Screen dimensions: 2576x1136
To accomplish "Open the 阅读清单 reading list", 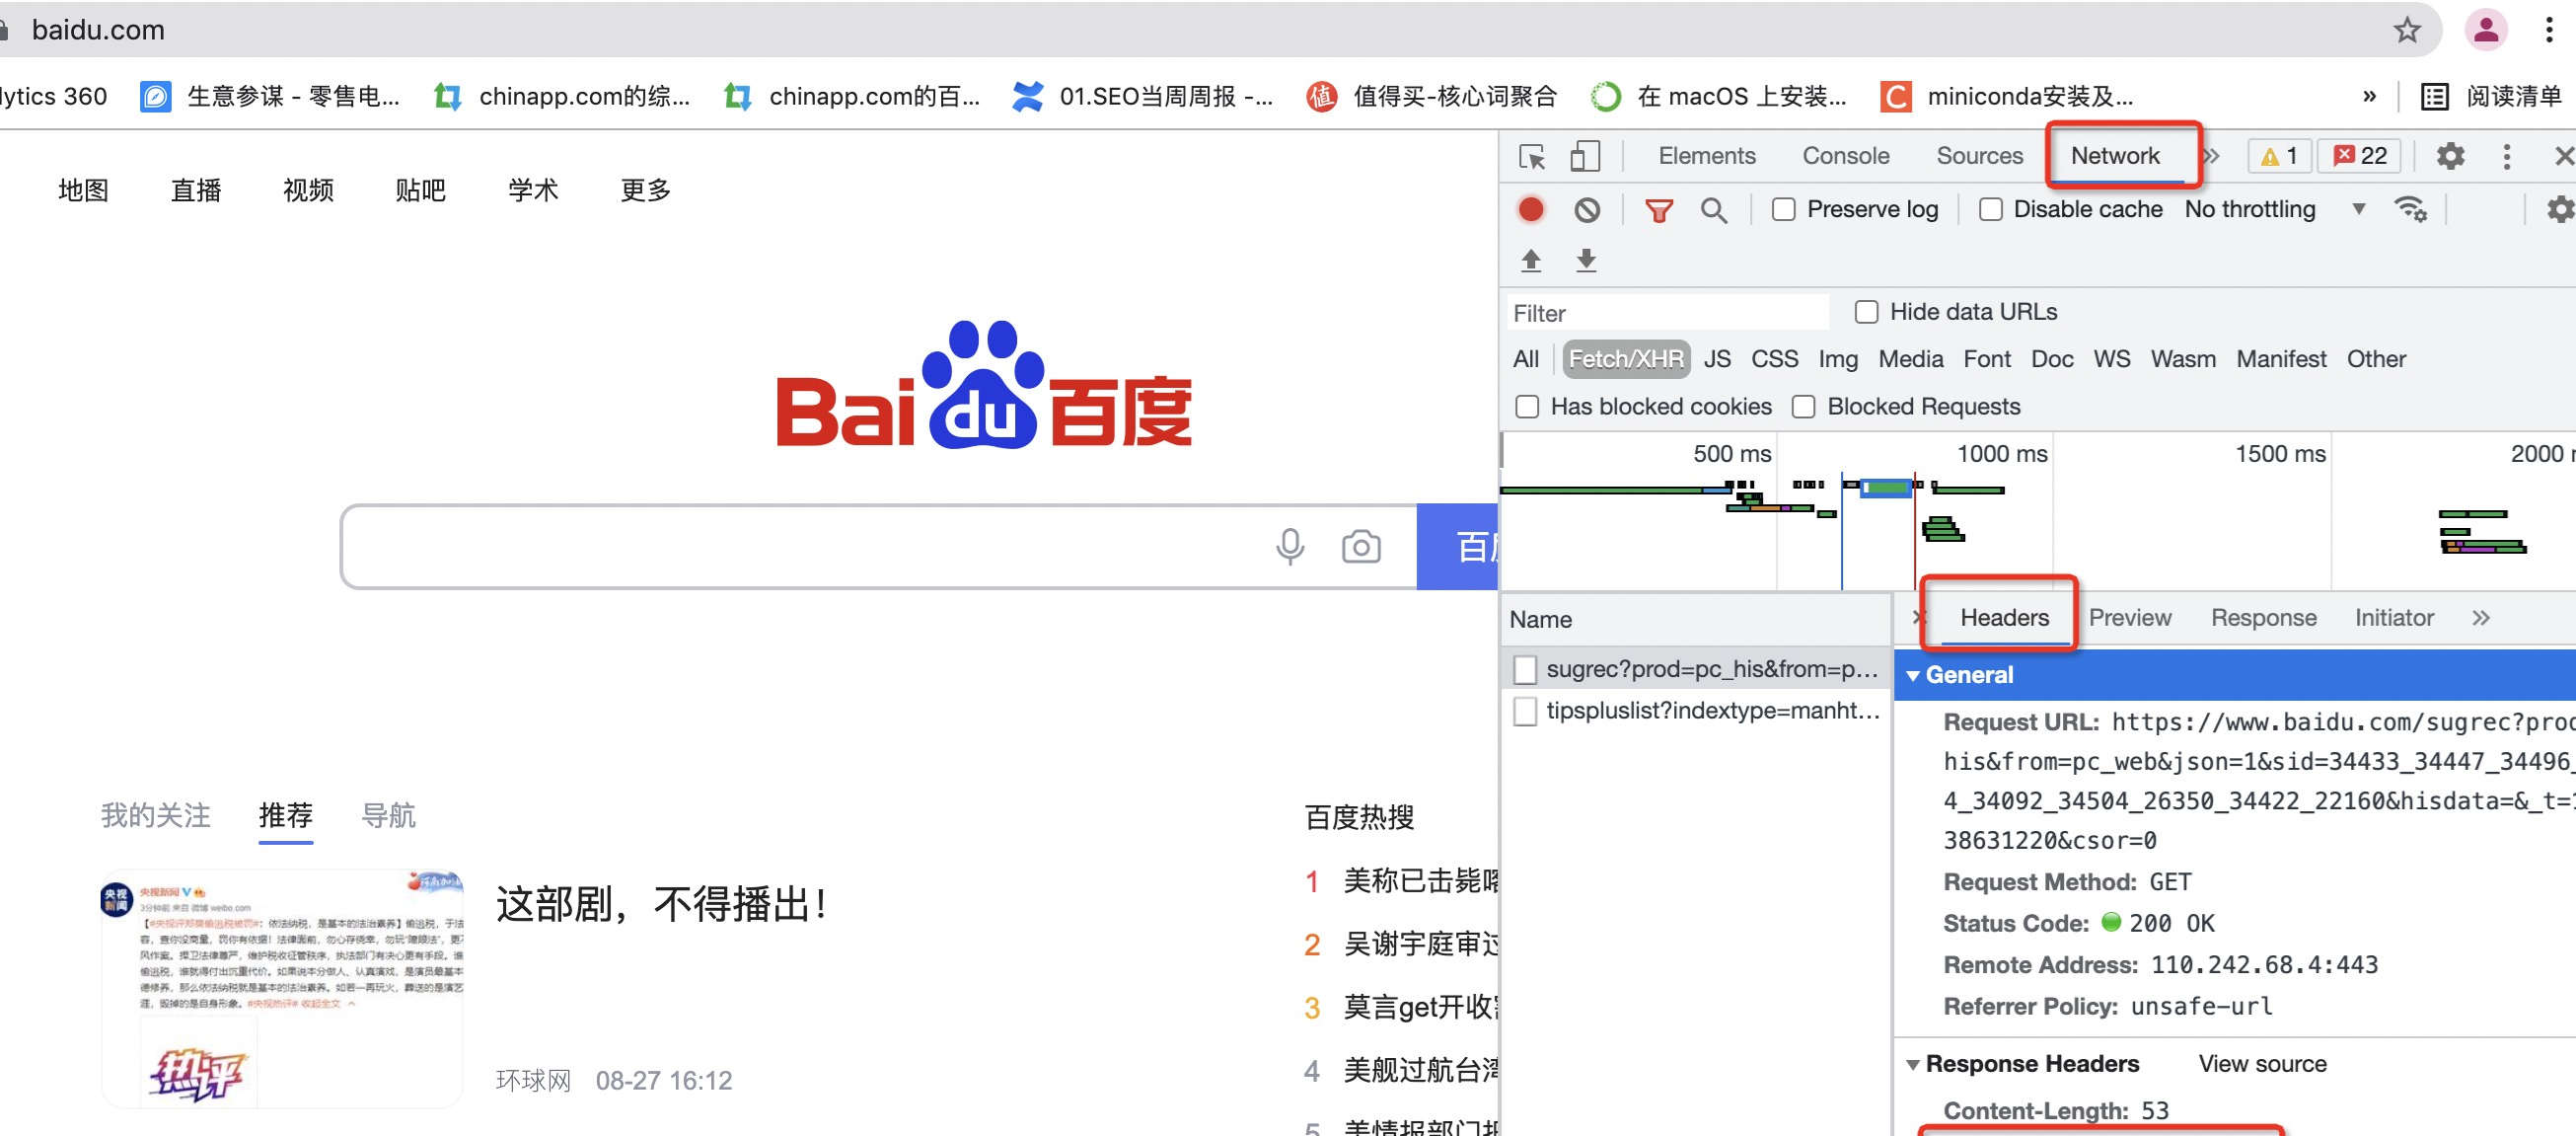I will 2491,96.
